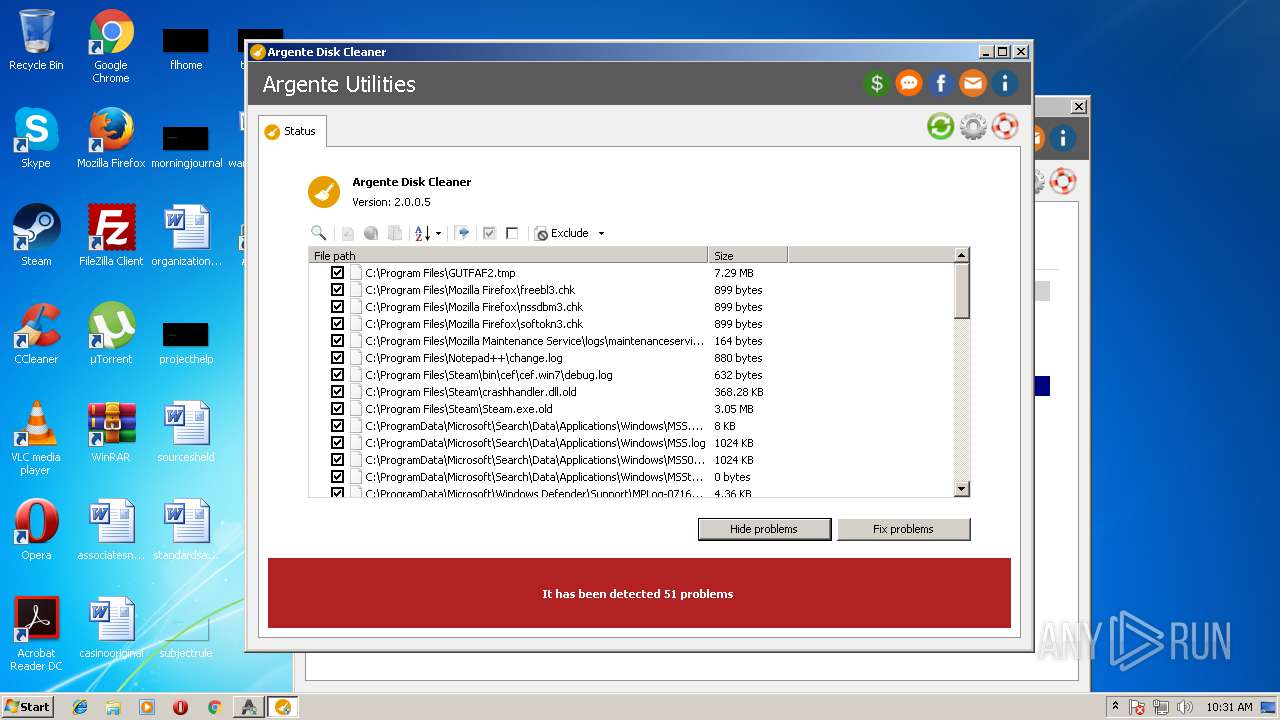
Task: Uncheck the GUTFAF2.tmp file checkbox
Action: 337,273
